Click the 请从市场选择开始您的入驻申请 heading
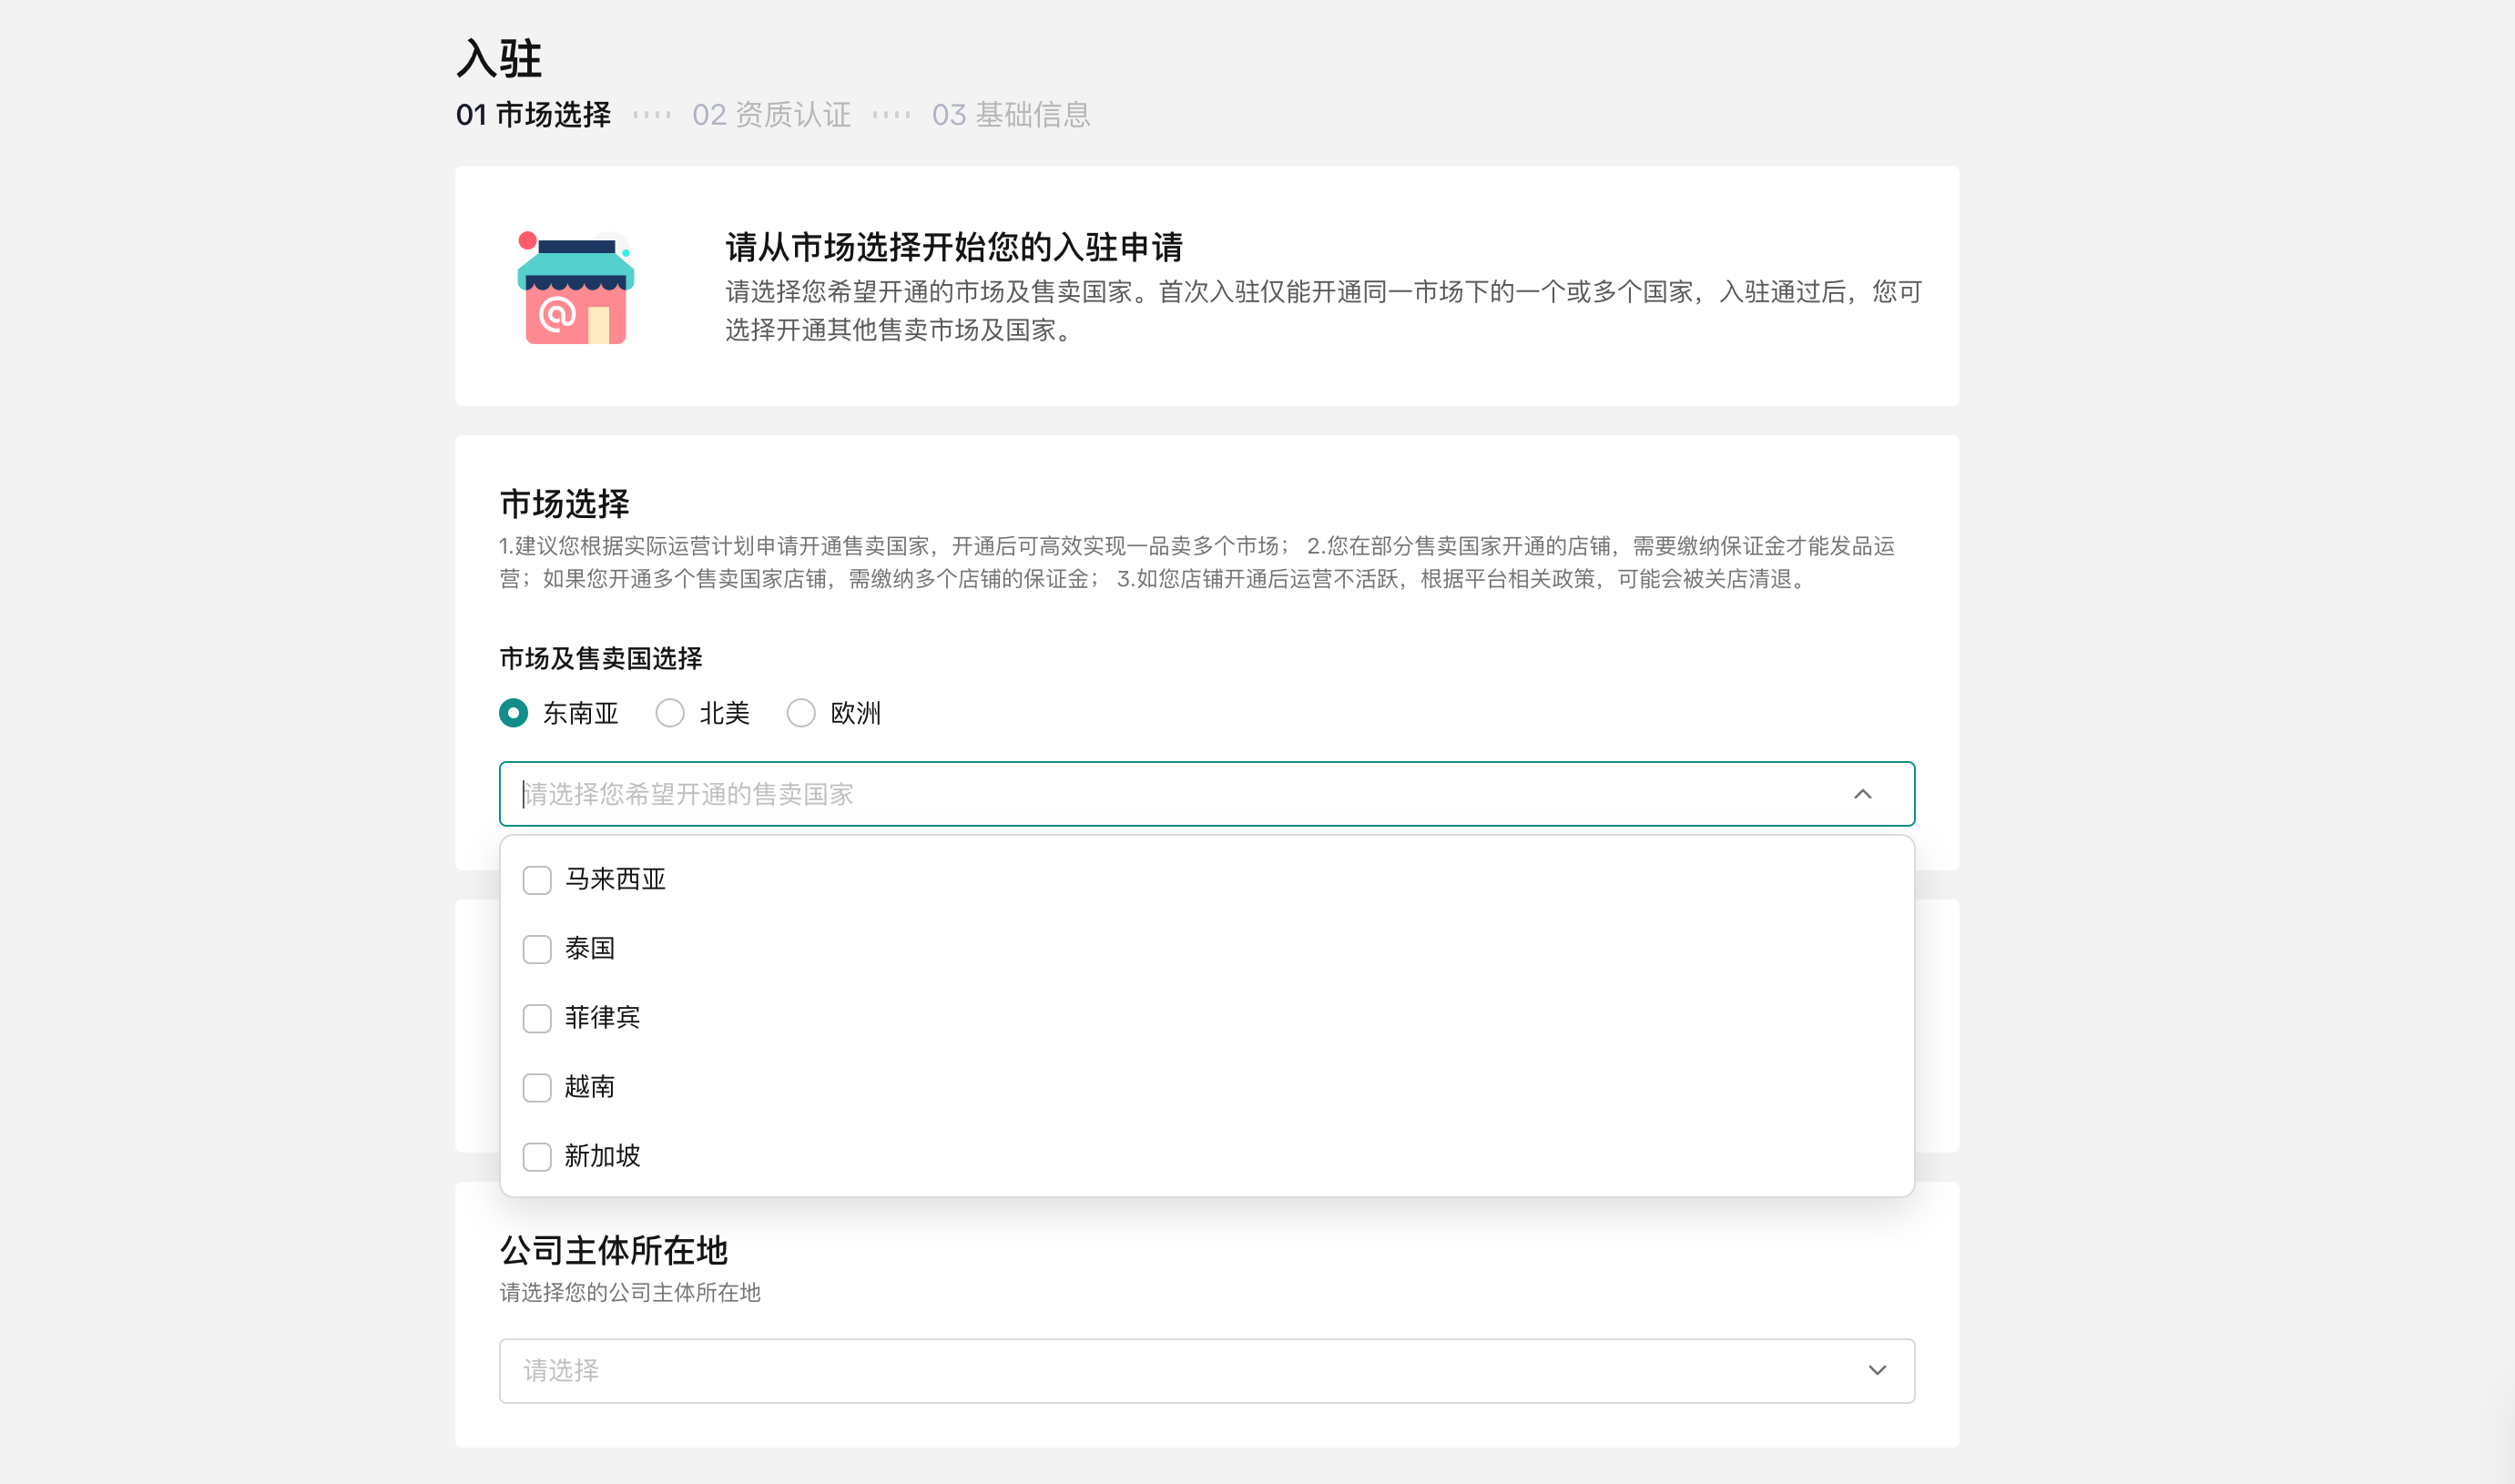2515x1484 pixels. coord(954,246)
